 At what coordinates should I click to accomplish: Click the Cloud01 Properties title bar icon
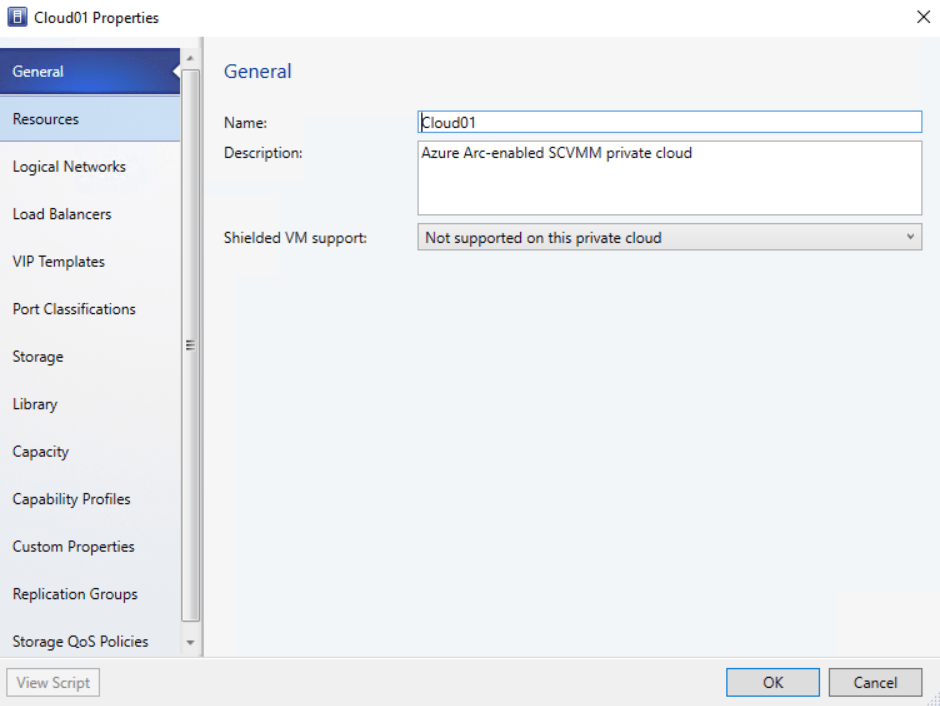point(17,17)
